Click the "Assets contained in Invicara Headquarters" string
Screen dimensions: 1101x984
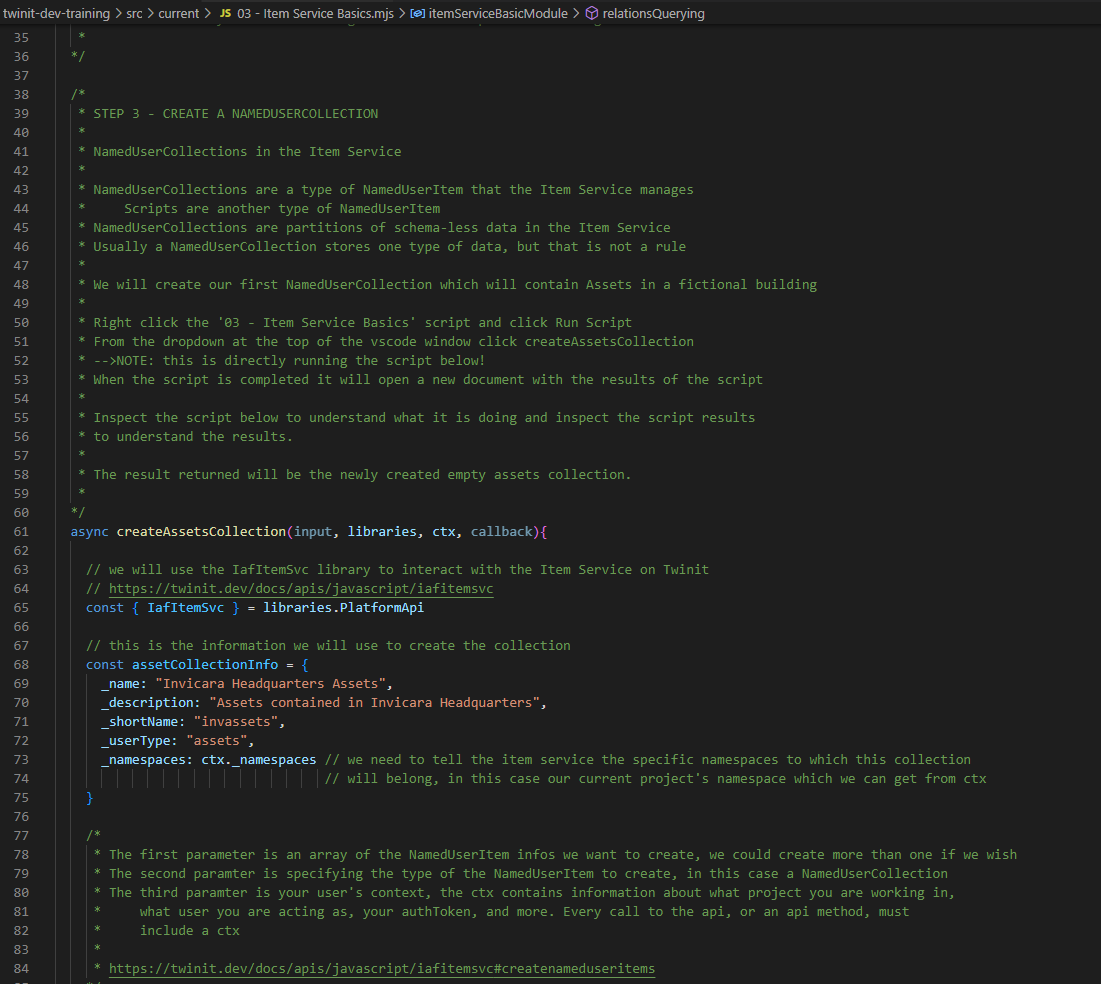pyautogui.click(x=374, y=702)
